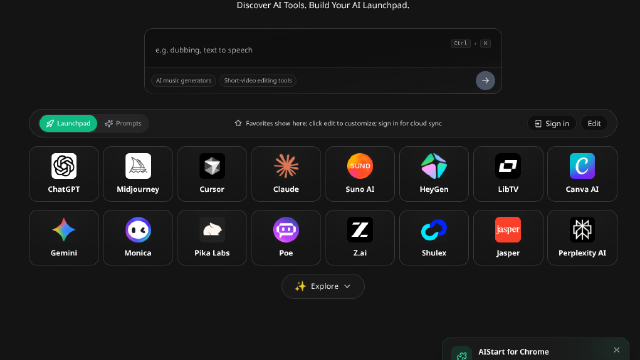Viewport: 640px width, 360px height.
Task: Open the Canva AI icon
Action: tap(582, 166)
